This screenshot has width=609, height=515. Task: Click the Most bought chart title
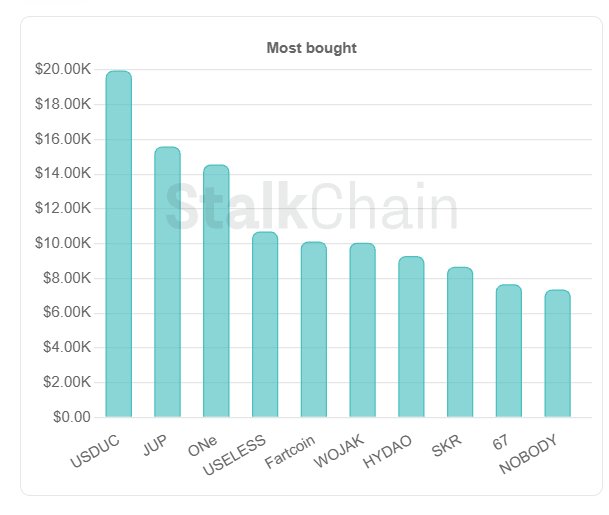pos(311,48)
